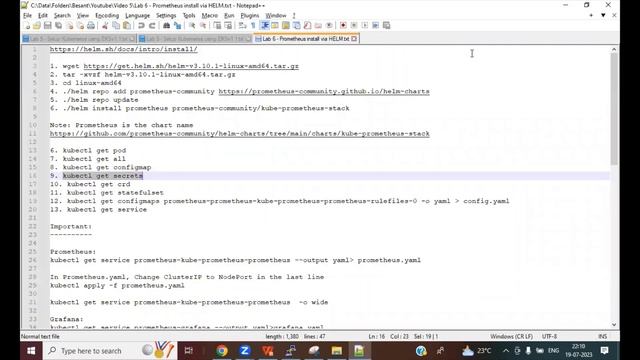Open Google Chrome from the taskbar
The image size is (640, 360).
click(222, 351)
